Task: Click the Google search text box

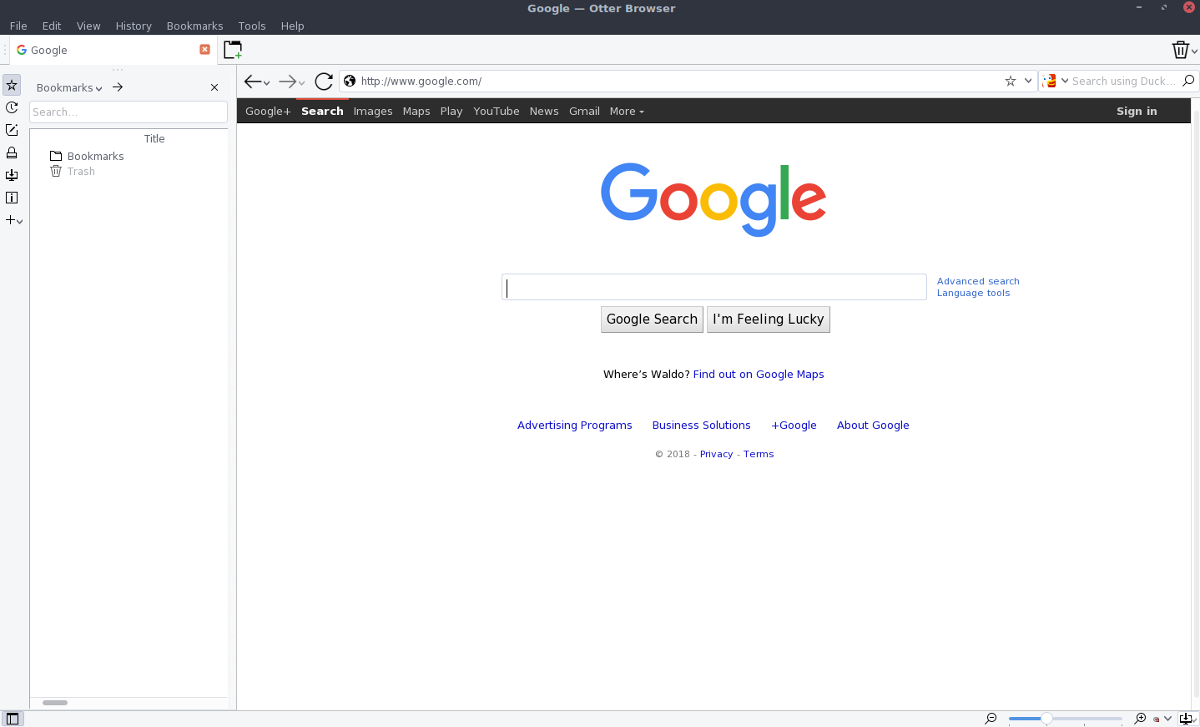Action: (714, 287)
